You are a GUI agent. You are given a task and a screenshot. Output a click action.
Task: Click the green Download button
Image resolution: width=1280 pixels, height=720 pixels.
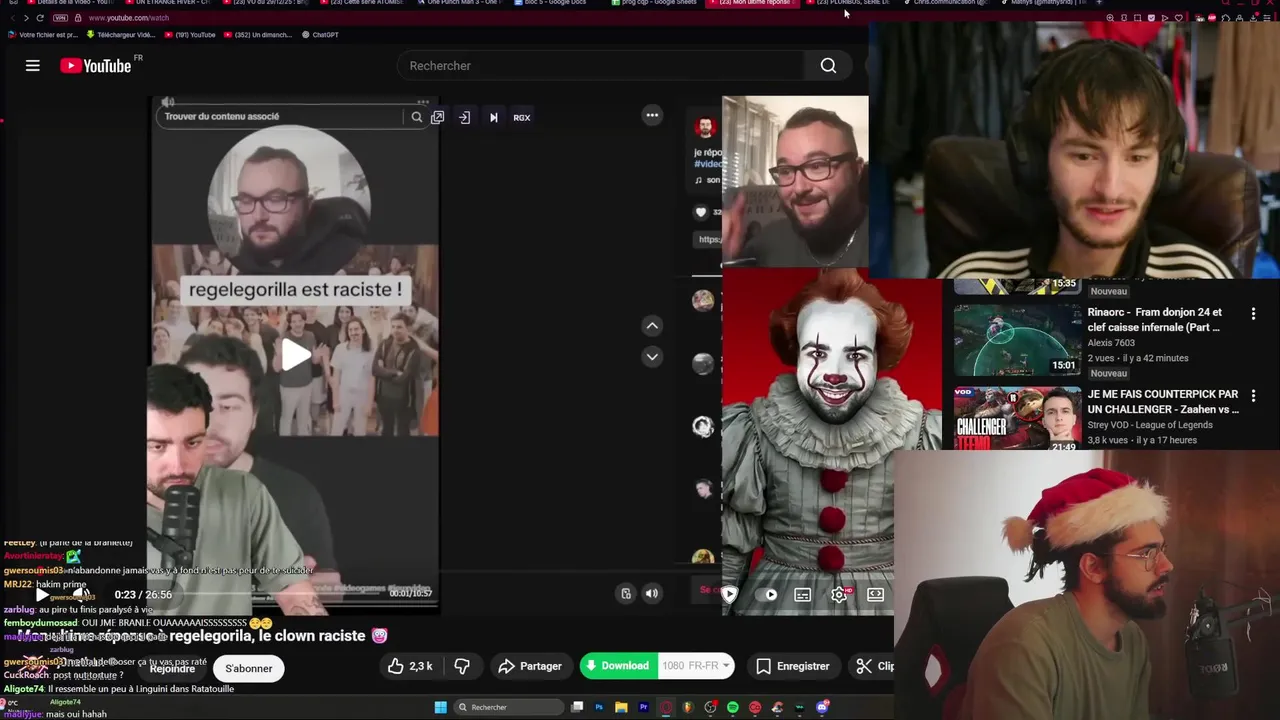point(617,666)
